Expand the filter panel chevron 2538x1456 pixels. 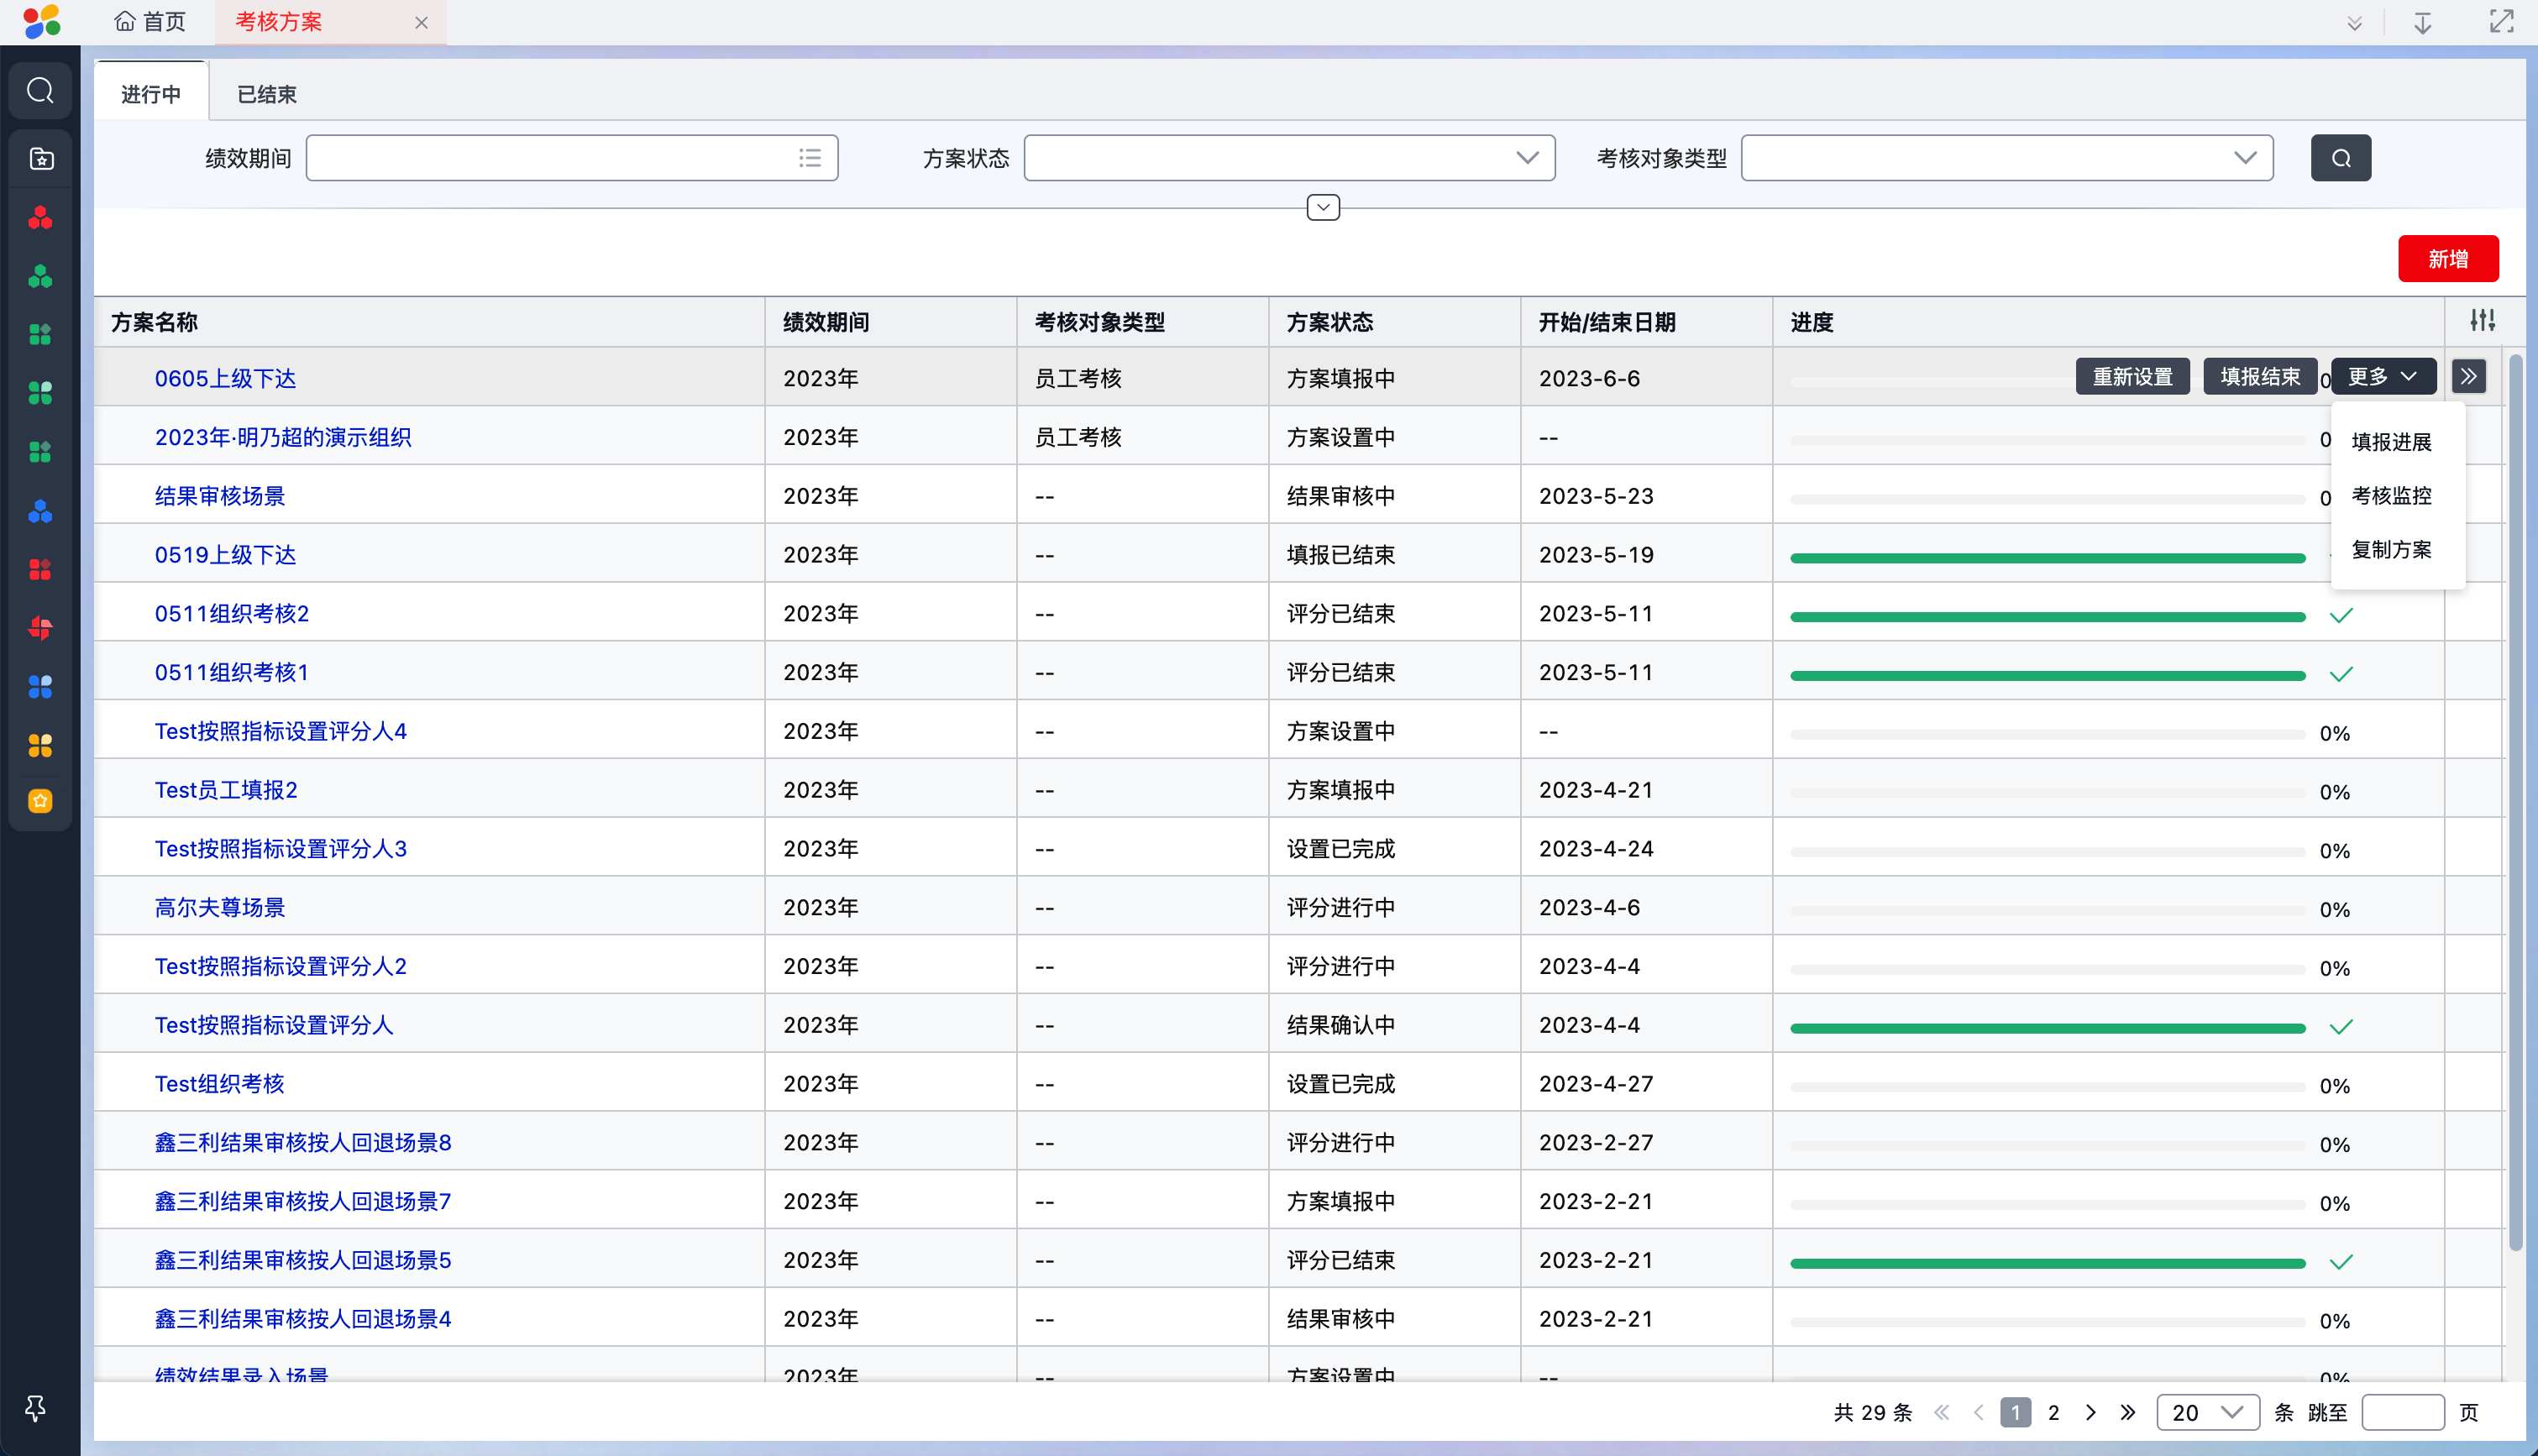coord(1323,207)
